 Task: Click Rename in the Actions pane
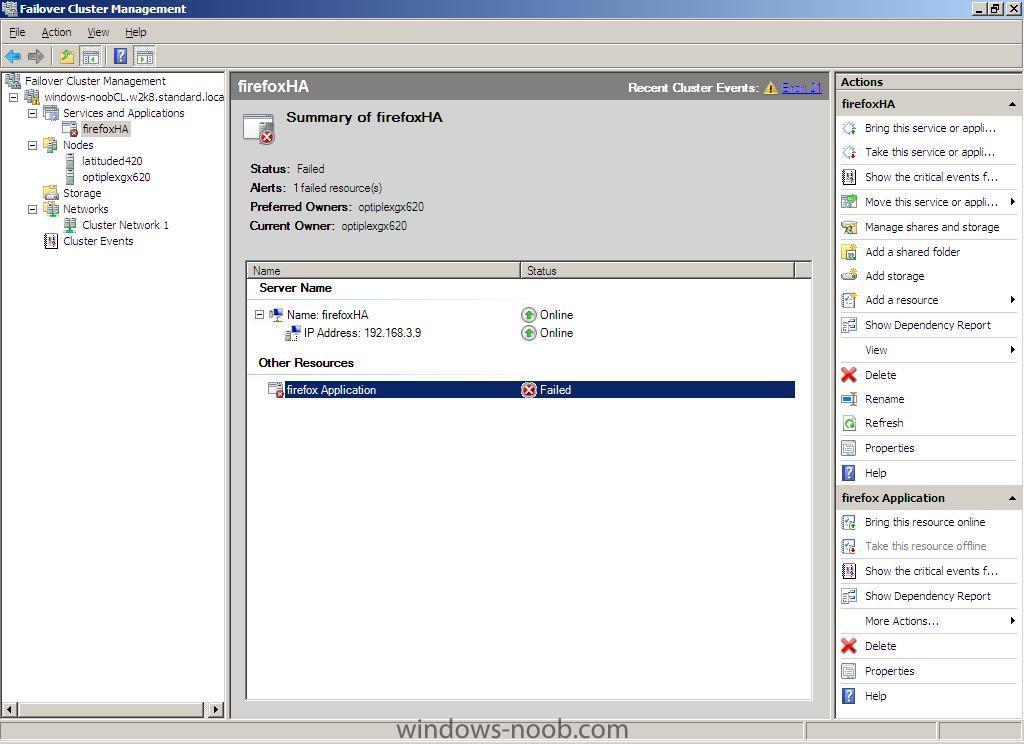[884, 399]
